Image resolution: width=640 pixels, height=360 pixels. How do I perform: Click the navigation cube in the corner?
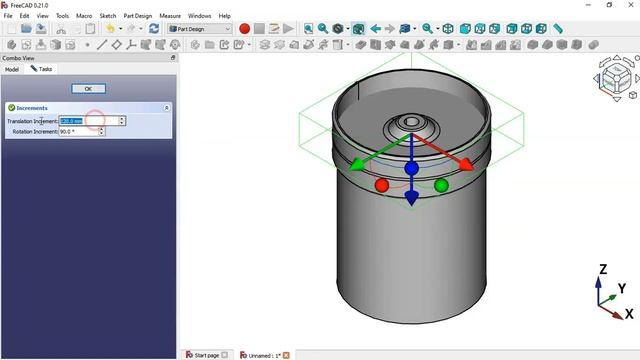click(617, 78)
